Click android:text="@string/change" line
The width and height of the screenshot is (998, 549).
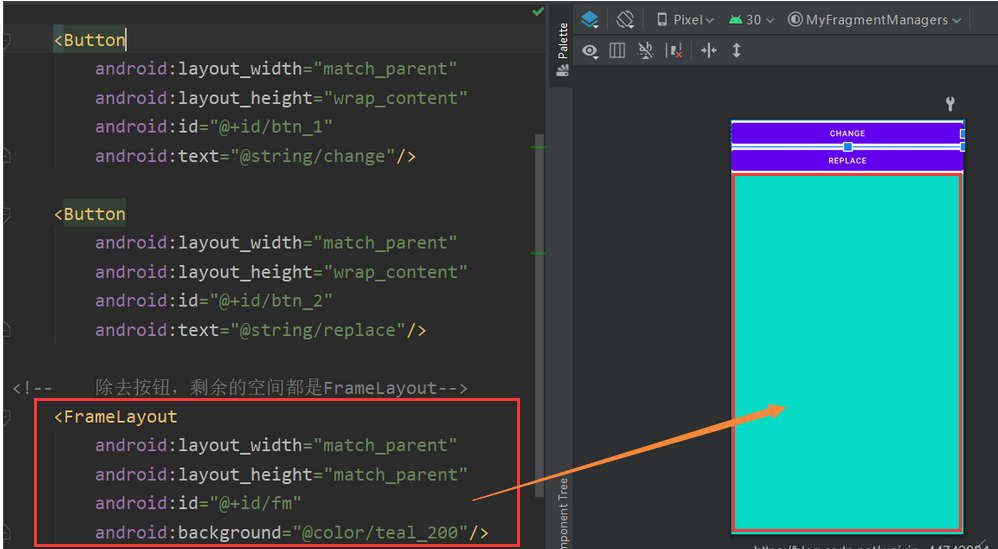tap(255, 156)
